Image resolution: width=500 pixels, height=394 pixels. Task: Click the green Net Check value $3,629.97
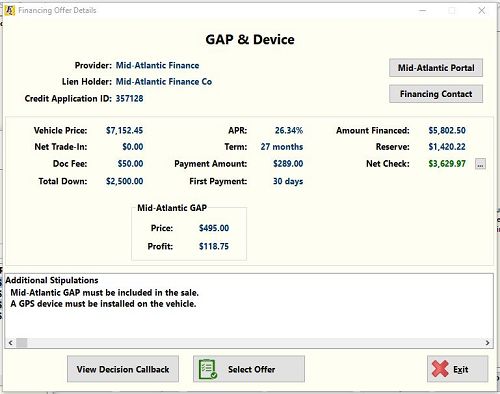447,164
